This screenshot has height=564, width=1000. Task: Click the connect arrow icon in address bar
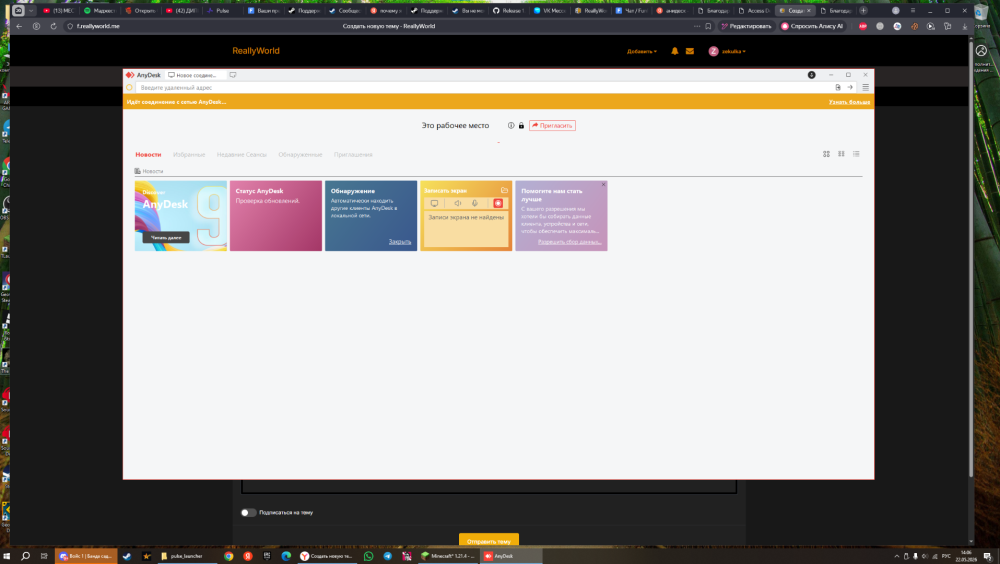click(x=849, y=87)
